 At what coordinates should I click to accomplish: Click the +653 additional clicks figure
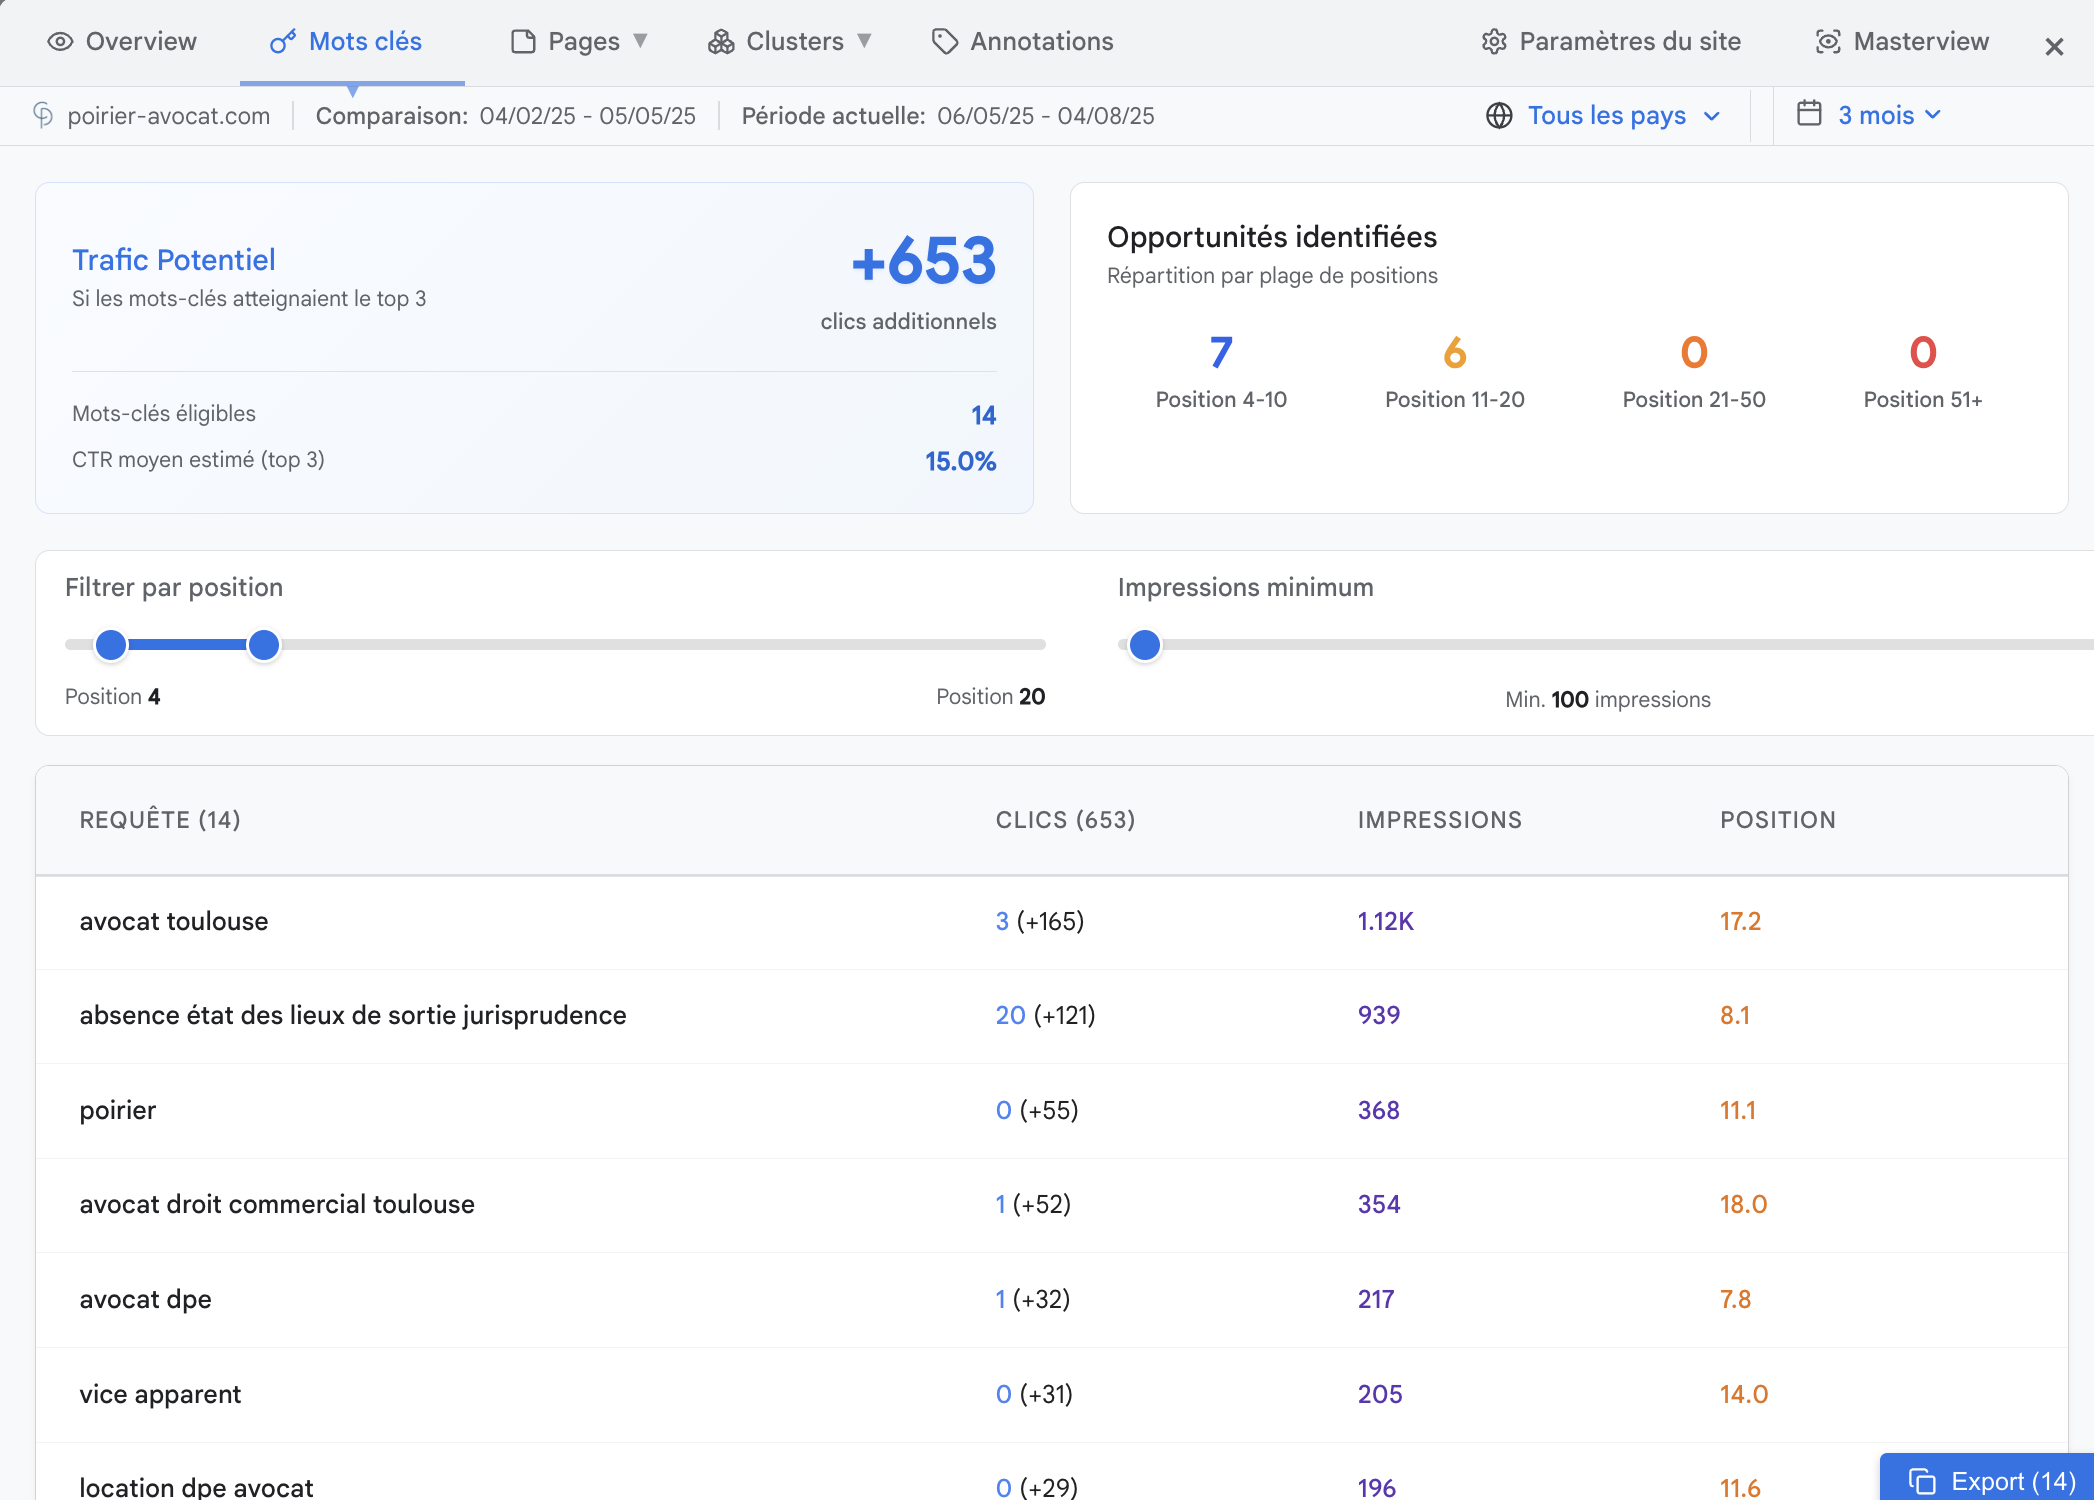[923, 260]
